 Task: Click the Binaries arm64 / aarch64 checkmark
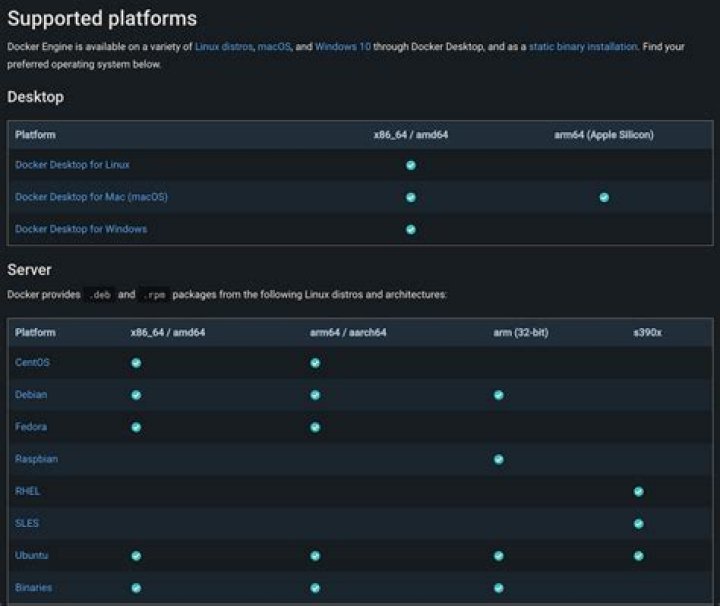click(315, 588)
